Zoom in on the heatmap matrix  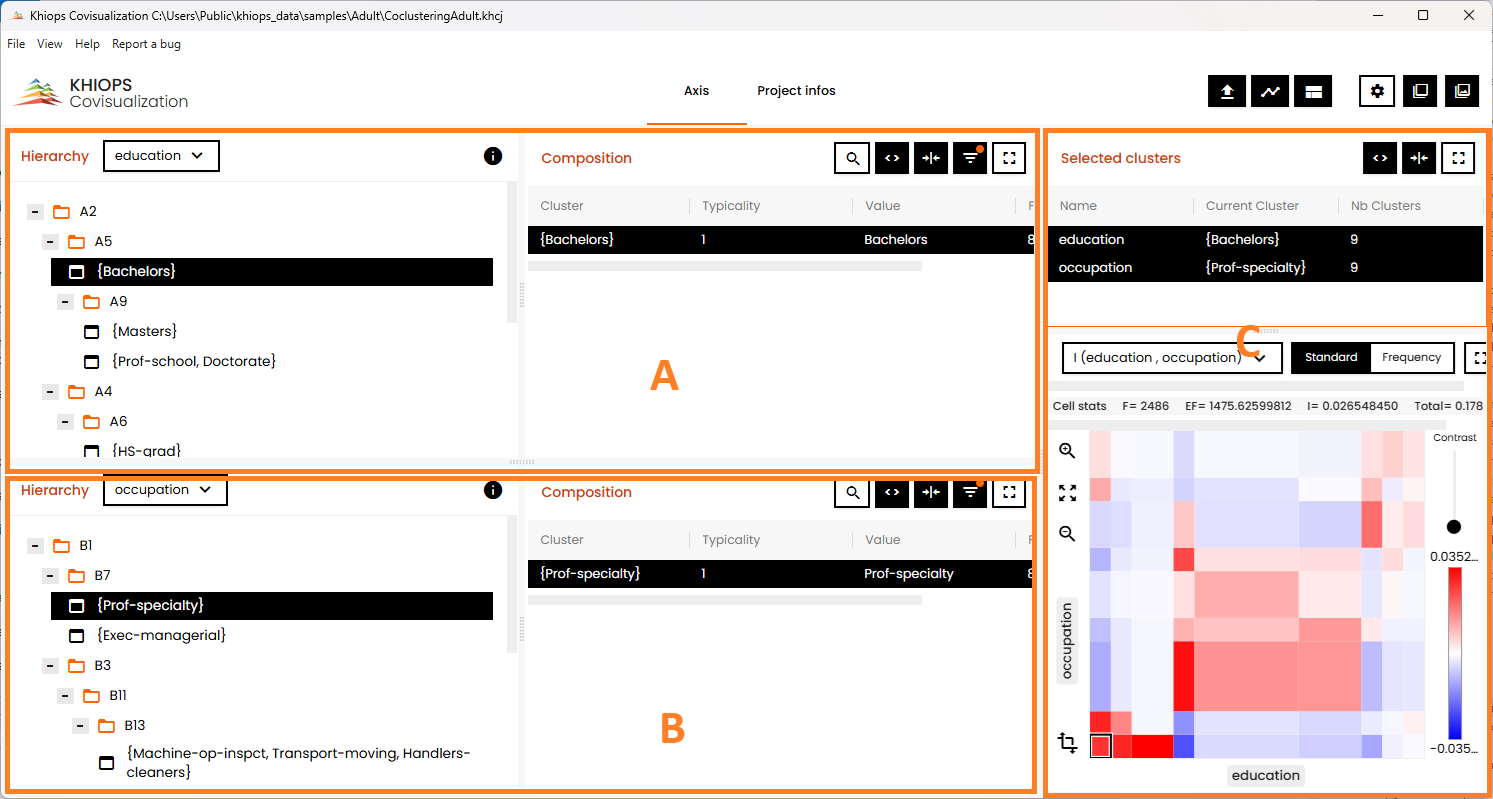(x=1067, y=451)
